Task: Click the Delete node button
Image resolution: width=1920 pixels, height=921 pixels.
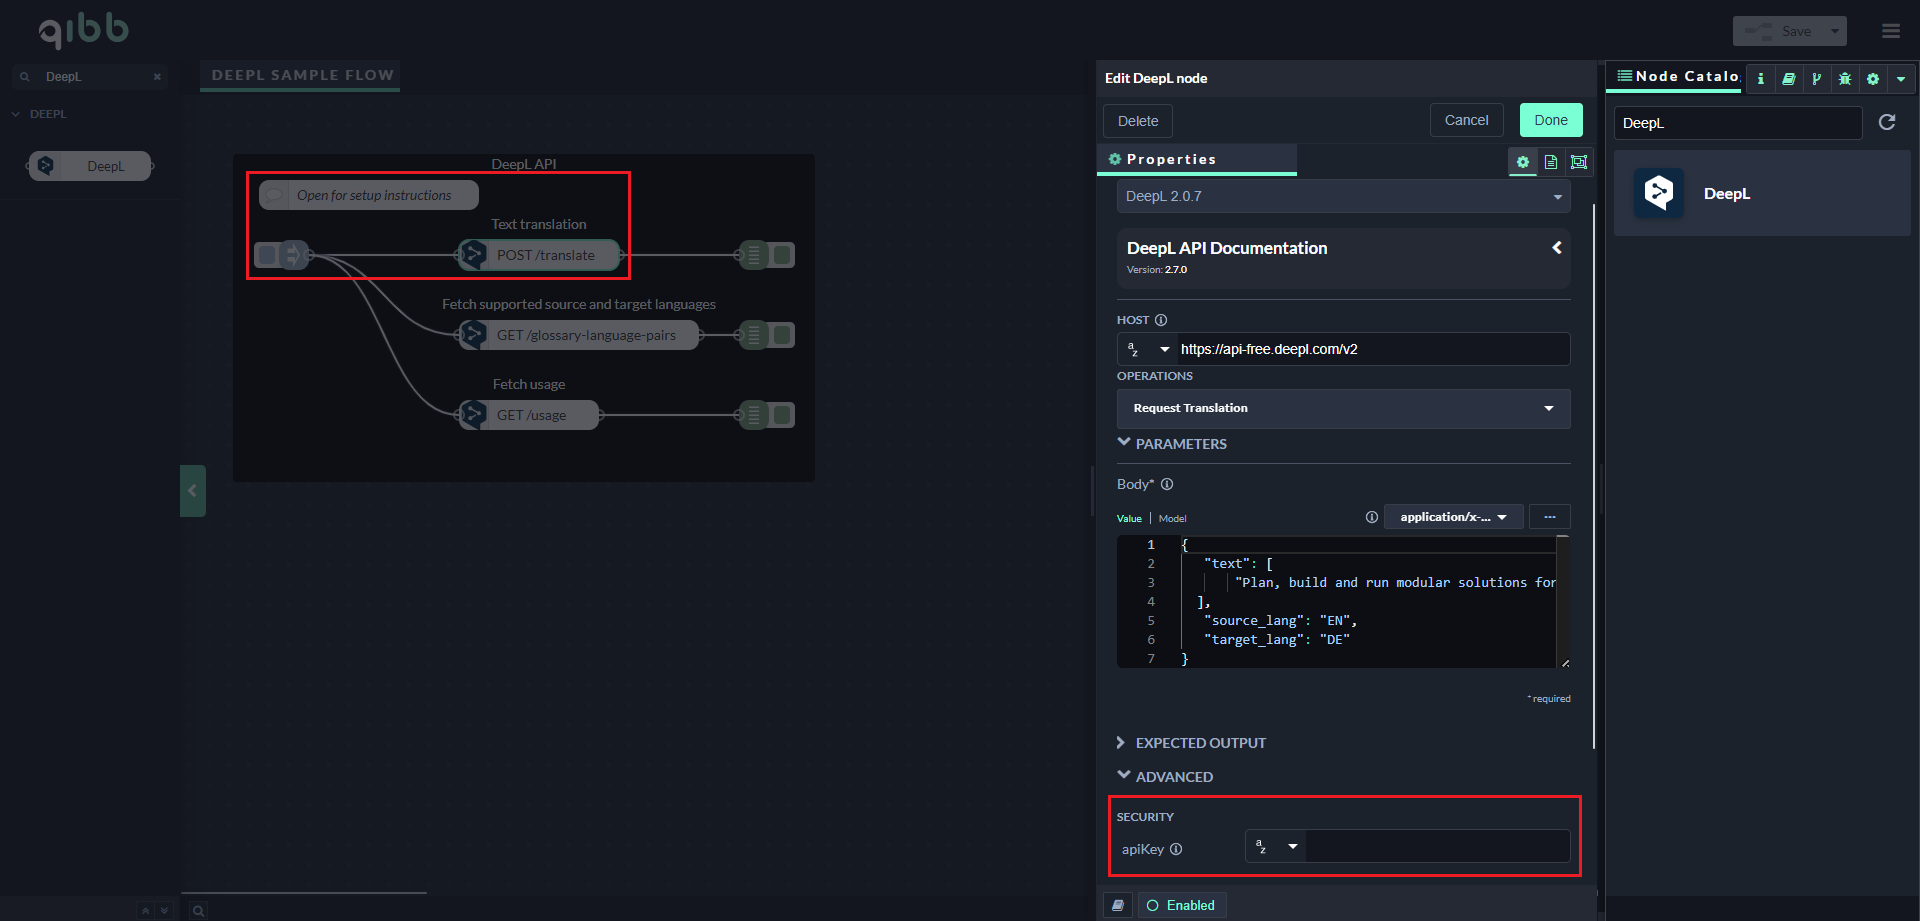Action: 1137,121
